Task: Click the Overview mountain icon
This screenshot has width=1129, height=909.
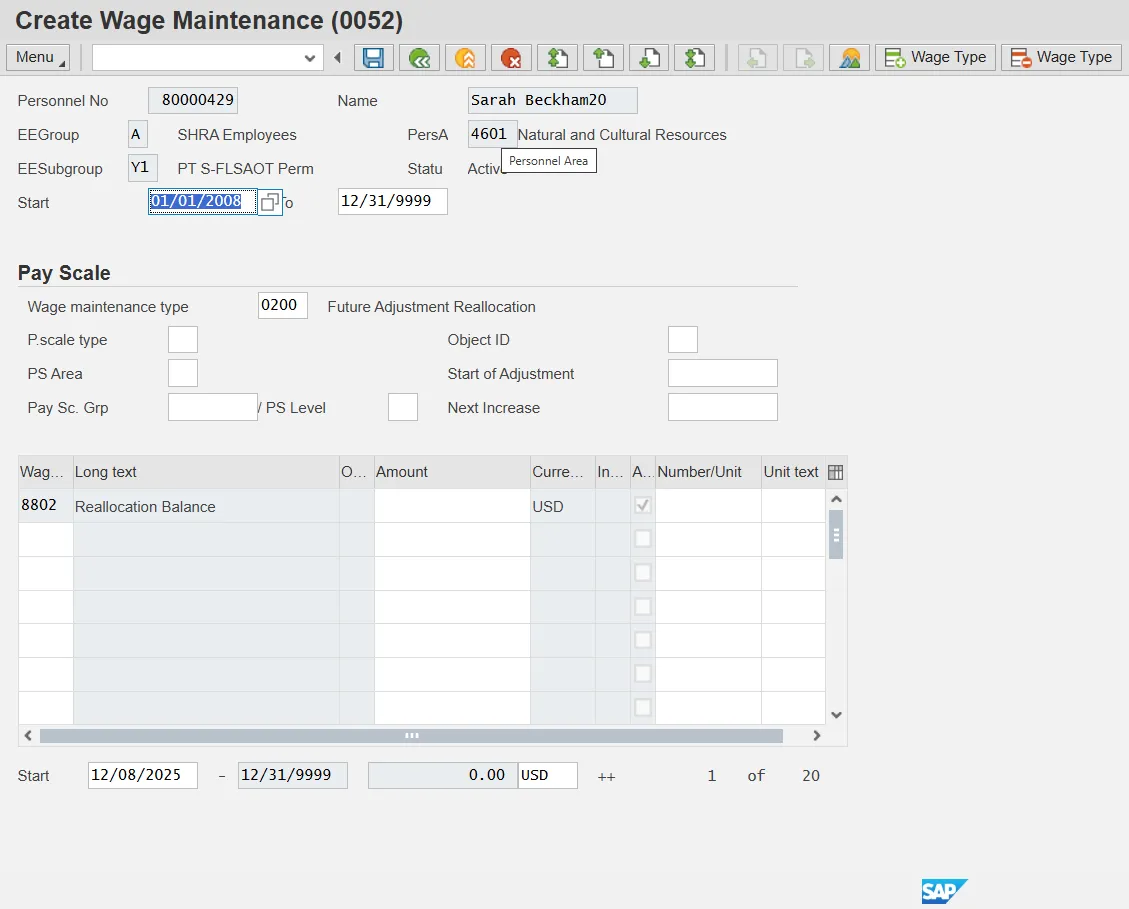Action: [849, 58]
